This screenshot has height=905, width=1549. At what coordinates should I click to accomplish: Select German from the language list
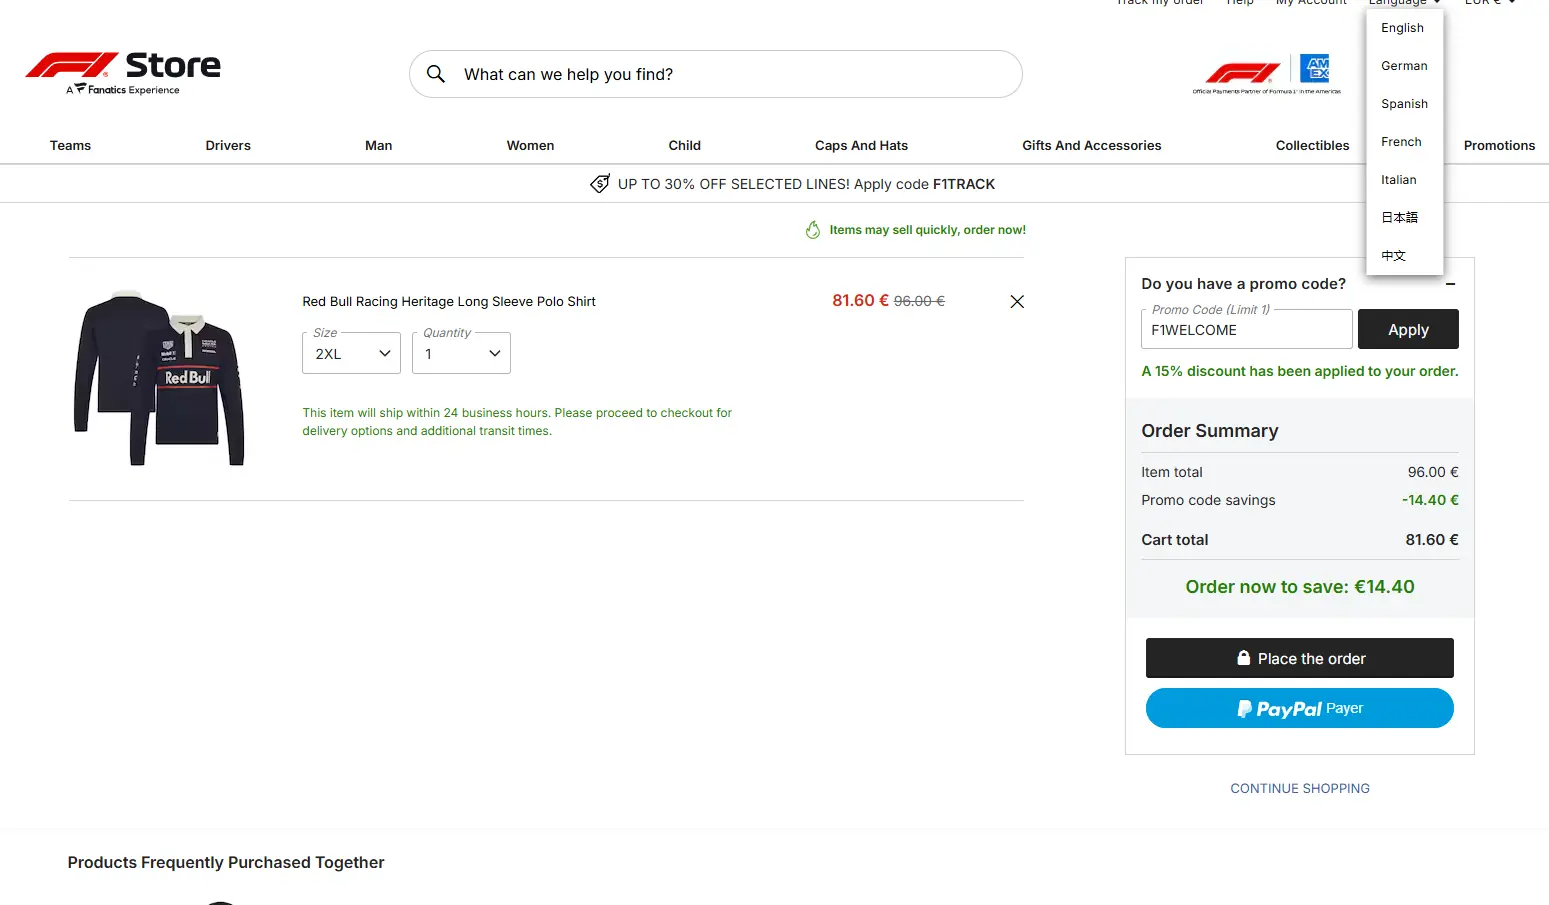click(1404, 66)
